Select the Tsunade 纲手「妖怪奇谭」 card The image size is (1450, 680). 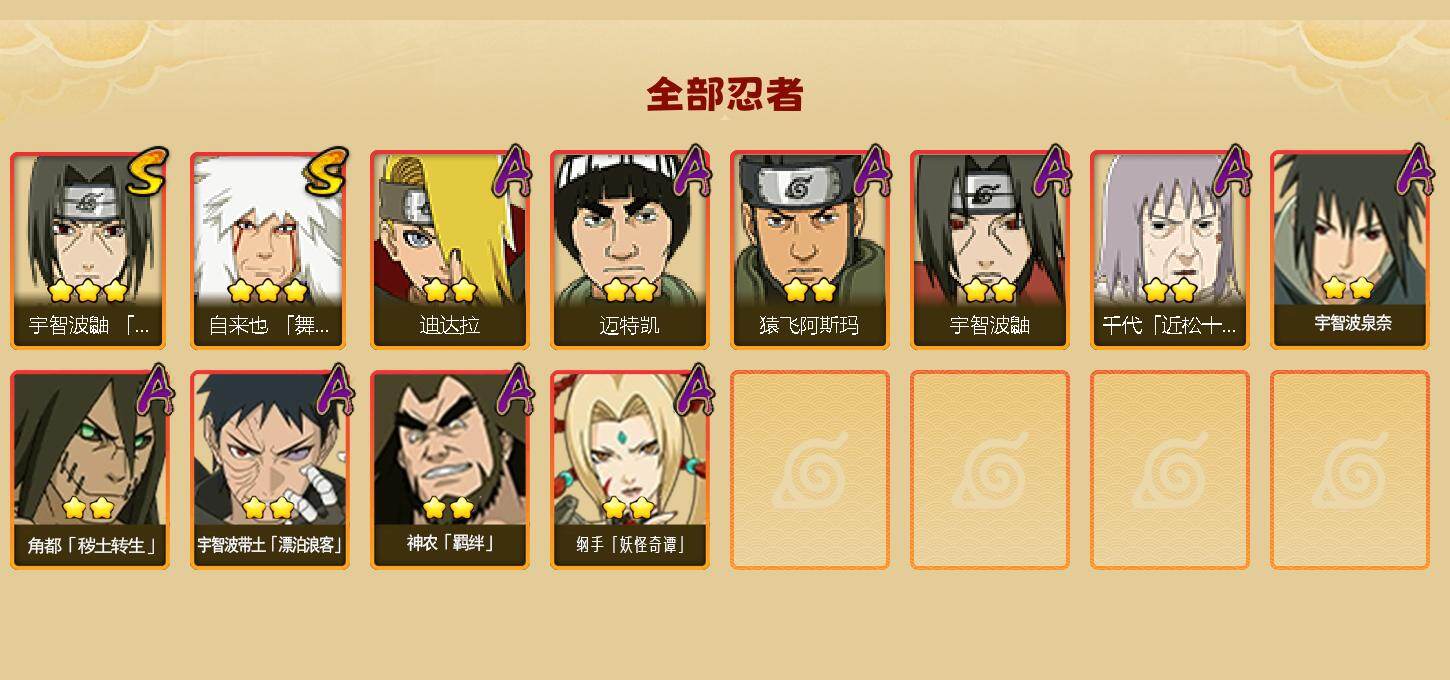(x=629, y=470)
